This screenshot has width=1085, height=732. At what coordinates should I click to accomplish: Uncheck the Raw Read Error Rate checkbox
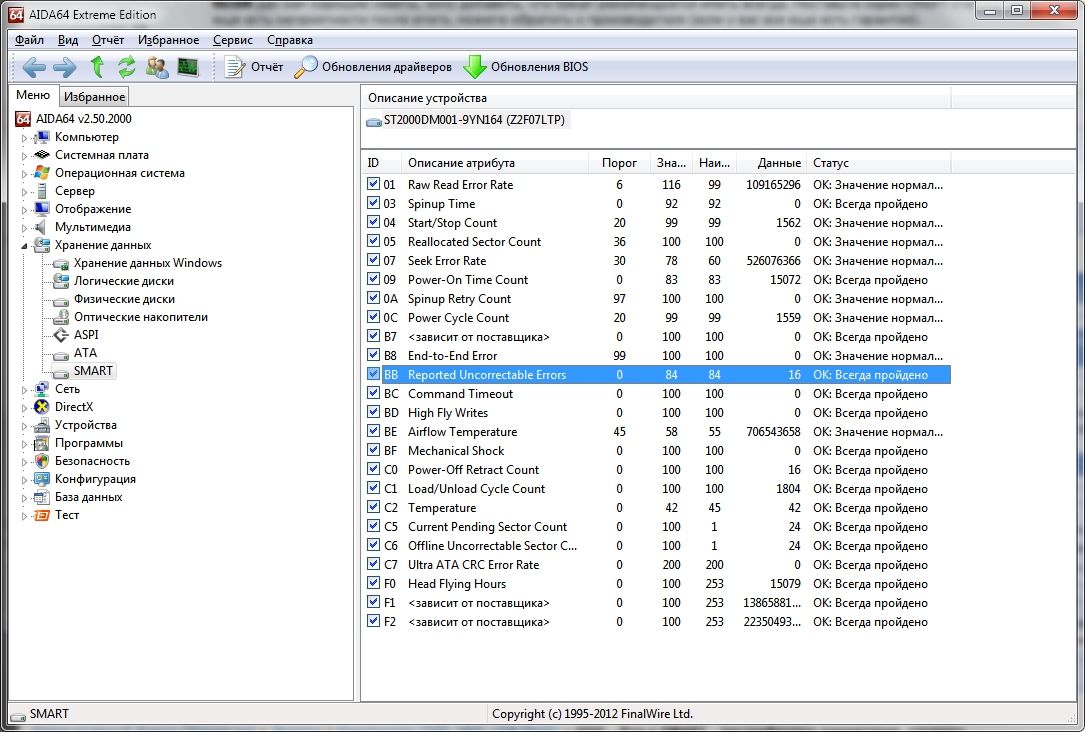pyautogui.click(x=373, y=185)
